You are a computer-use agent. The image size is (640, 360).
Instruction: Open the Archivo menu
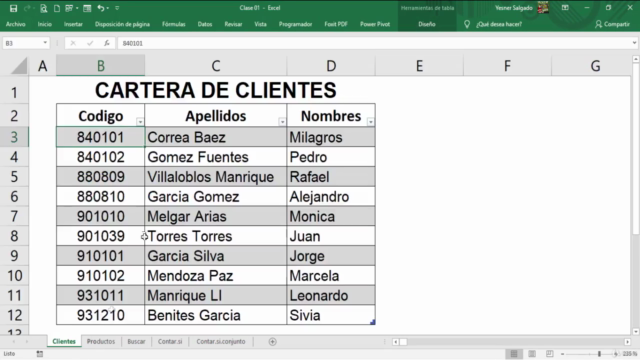16,24
